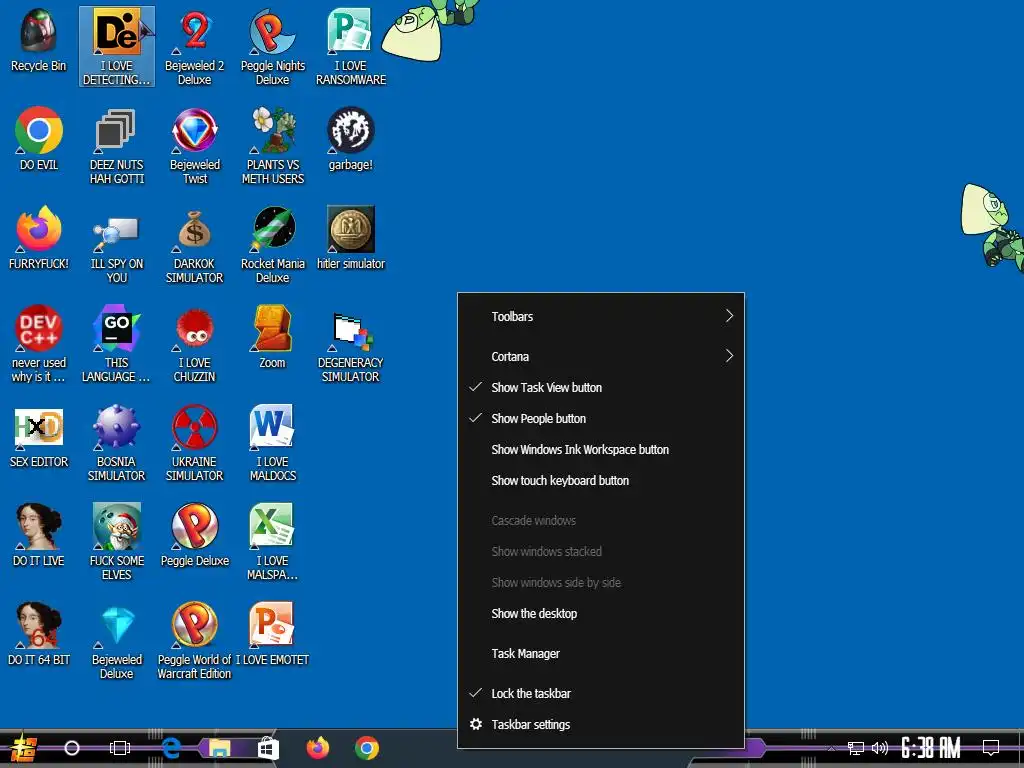This screenshot has width=1024, height=768.
Task: Select the ILL SPY ON YOU shortcut
Action: coord(117,246)
